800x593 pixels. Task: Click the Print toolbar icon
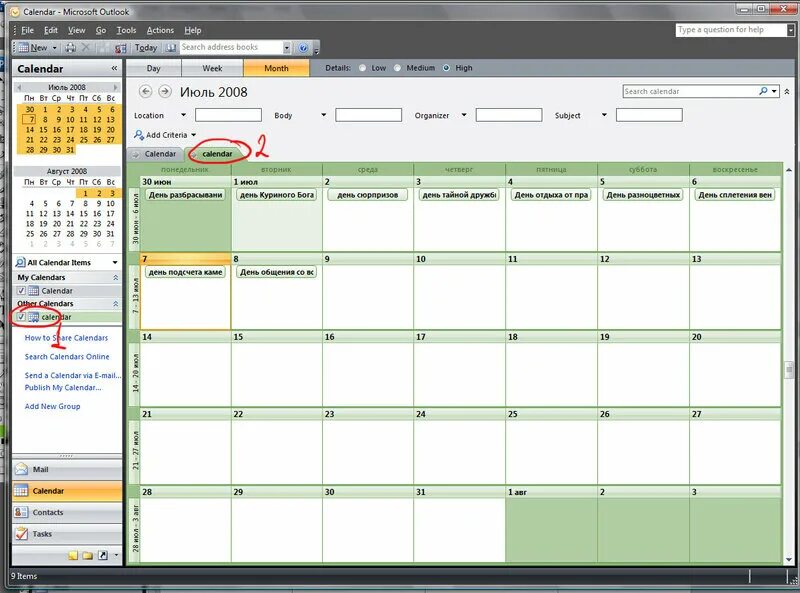click(70, 47)
